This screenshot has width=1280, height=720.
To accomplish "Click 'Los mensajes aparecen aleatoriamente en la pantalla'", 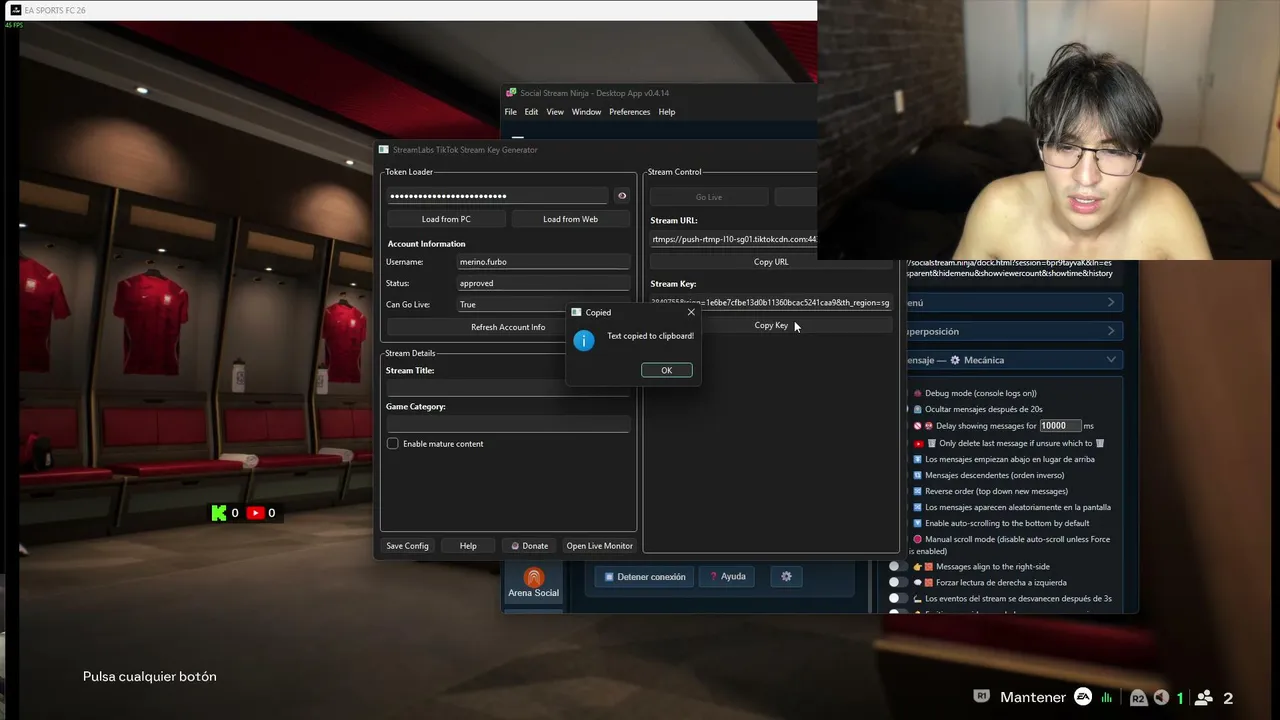I will click(1018, 507).
